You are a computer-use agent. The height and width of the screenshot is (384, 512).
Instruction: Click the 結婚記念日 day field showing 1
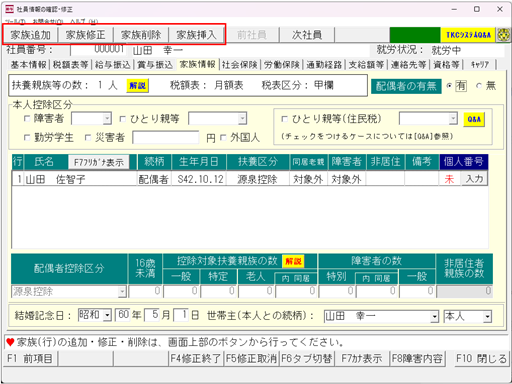pyautogui.click(x=181, y=315)
